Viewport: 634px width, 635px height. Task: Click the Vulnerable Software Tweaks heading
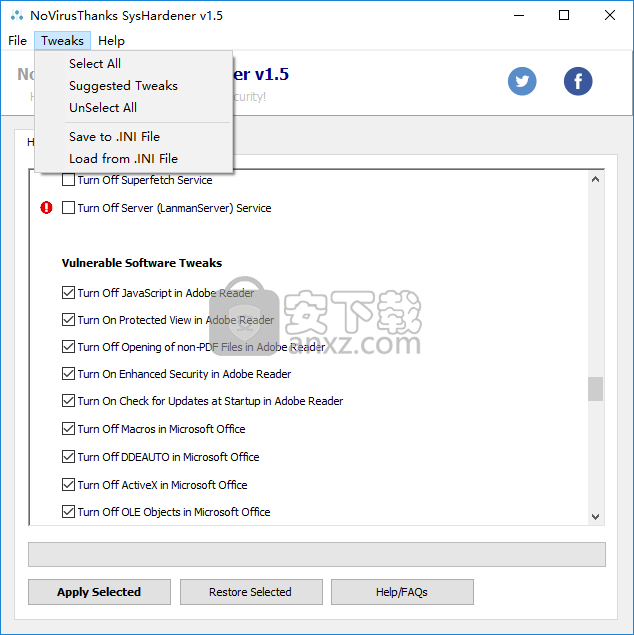[142, 263]
